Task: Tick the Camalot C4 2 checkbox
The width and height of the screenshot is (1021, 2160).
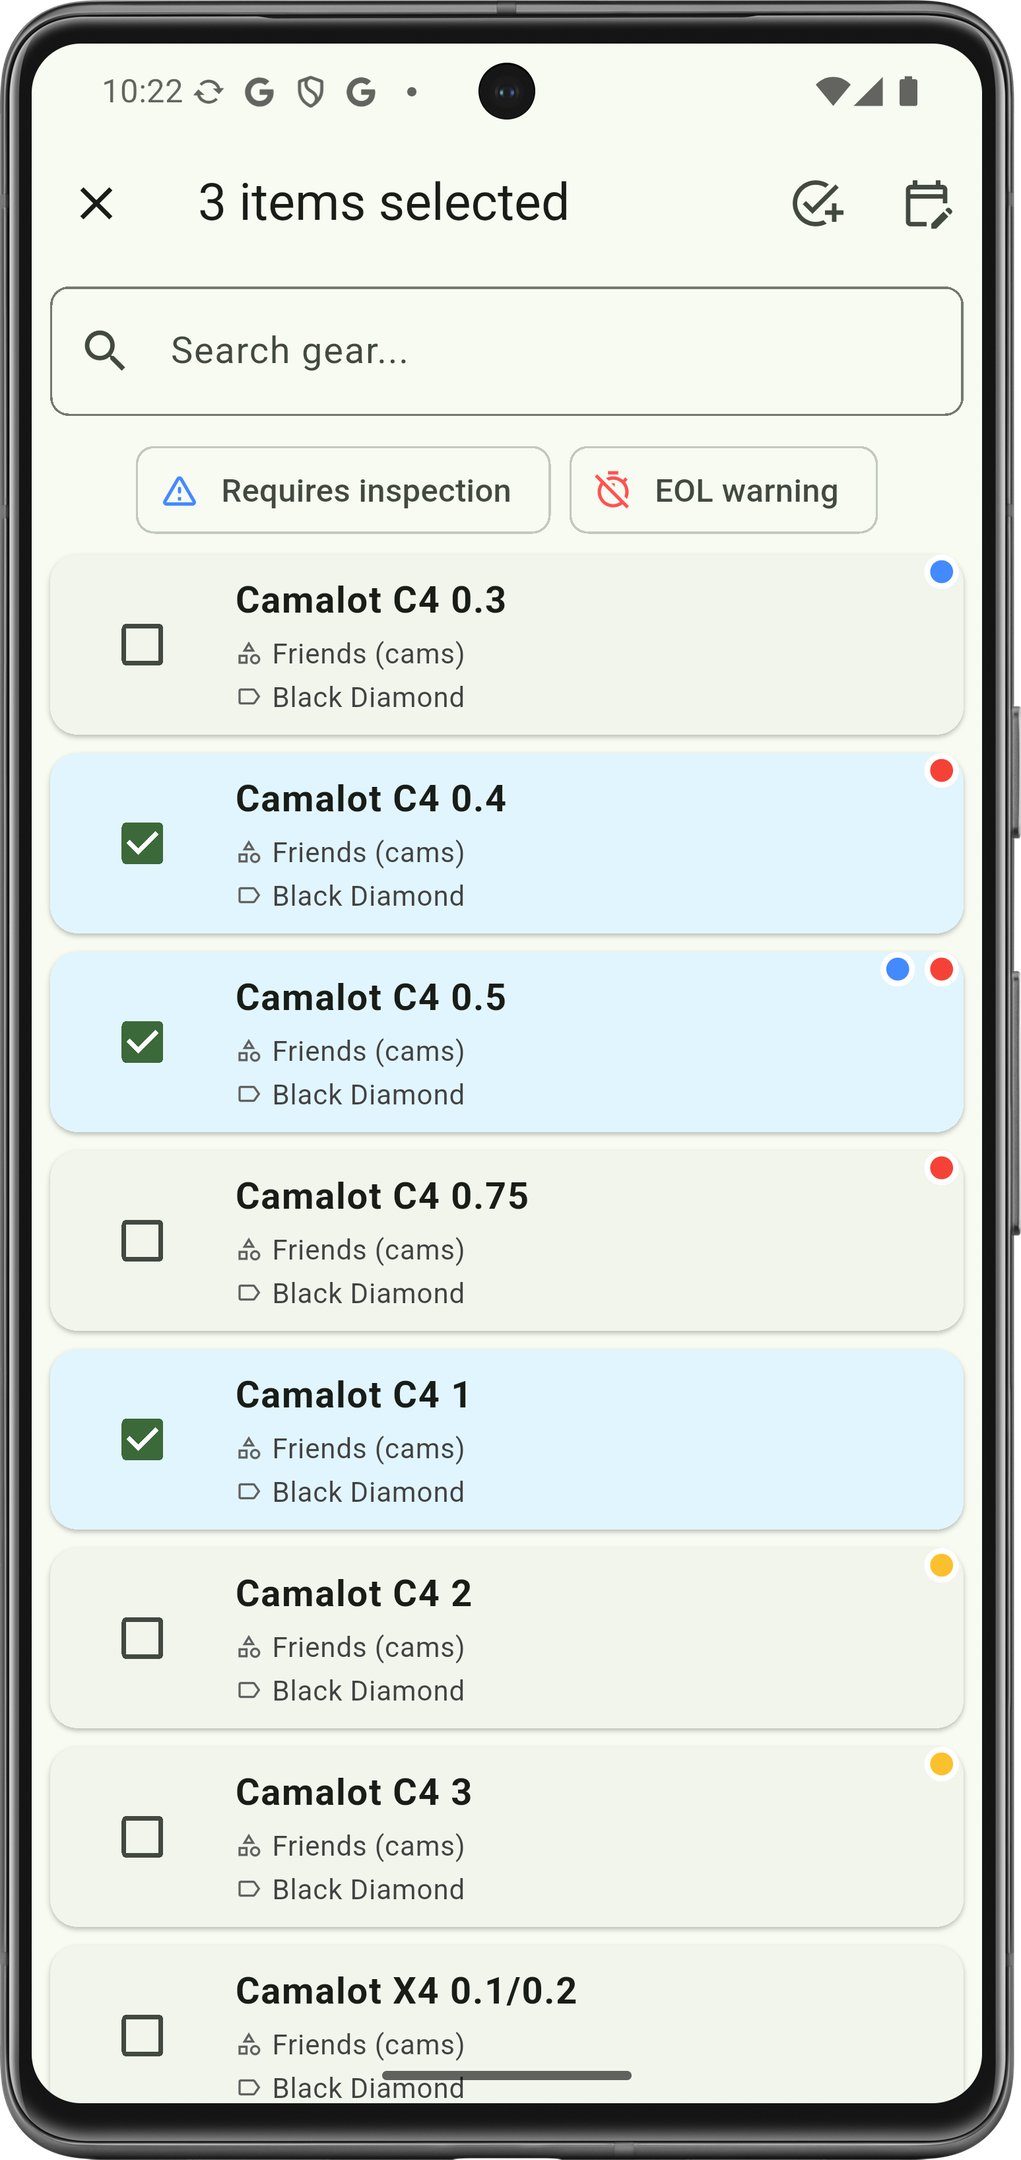Action: (x=142, y=1638)
